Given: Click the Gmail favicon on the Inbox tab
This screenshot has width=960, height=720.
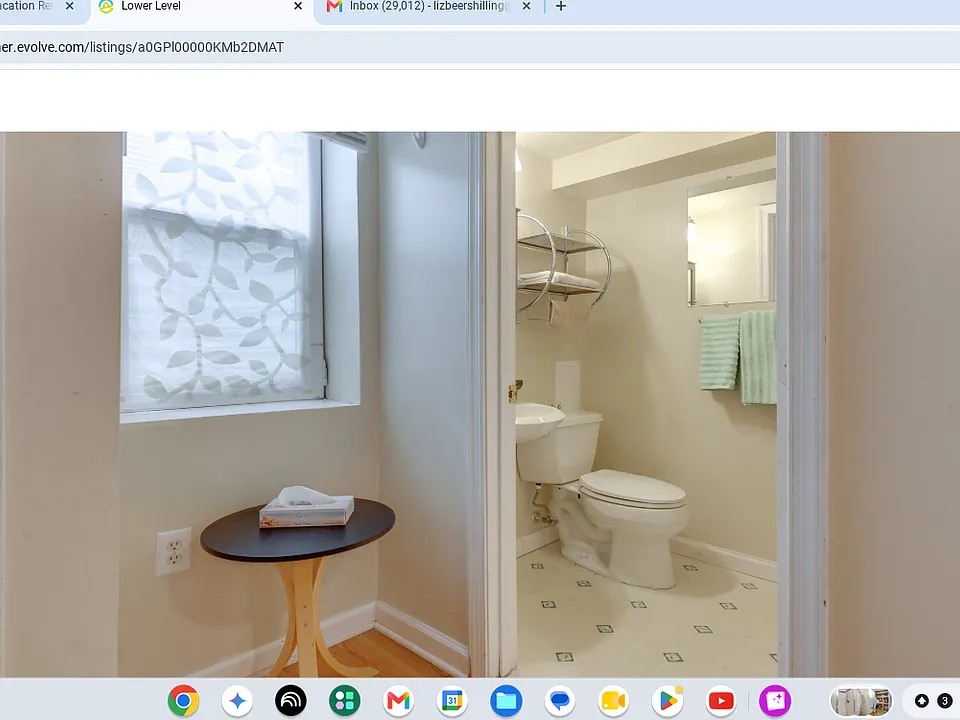Looking at the screenshot, I should [x=334, y=6].
